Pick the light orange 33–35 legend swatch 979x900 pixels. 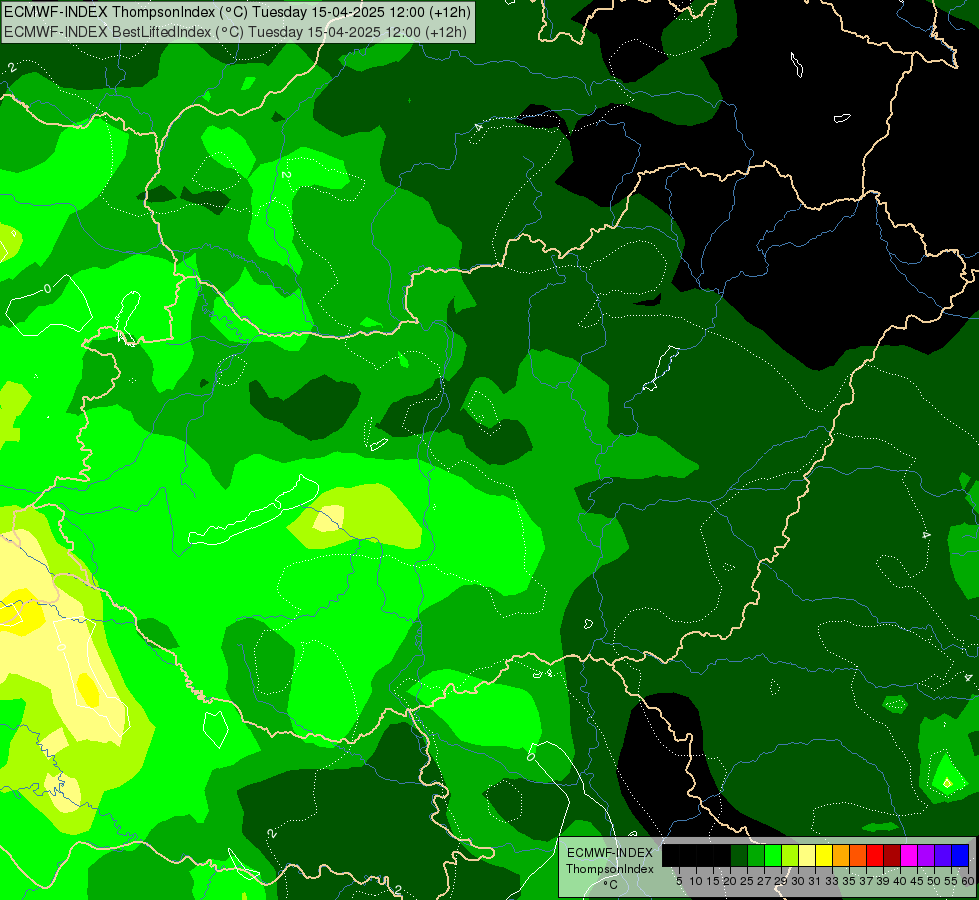tap(841, 855)
